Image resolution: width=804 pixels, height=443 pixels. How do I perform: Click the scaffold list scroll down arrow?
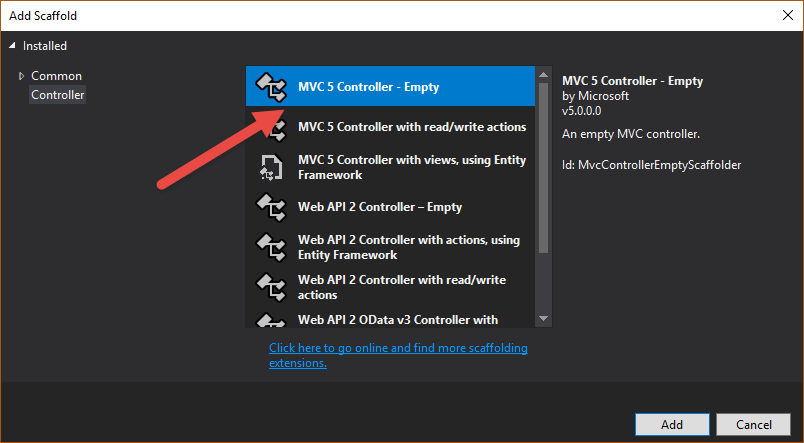[544, 318]
